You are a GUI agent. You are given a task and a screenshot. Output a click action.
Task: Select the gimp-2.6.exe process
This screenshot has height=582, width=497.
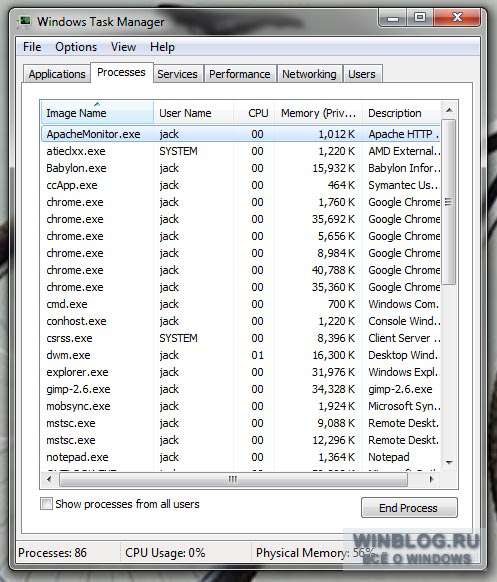[x=241, y=389]
